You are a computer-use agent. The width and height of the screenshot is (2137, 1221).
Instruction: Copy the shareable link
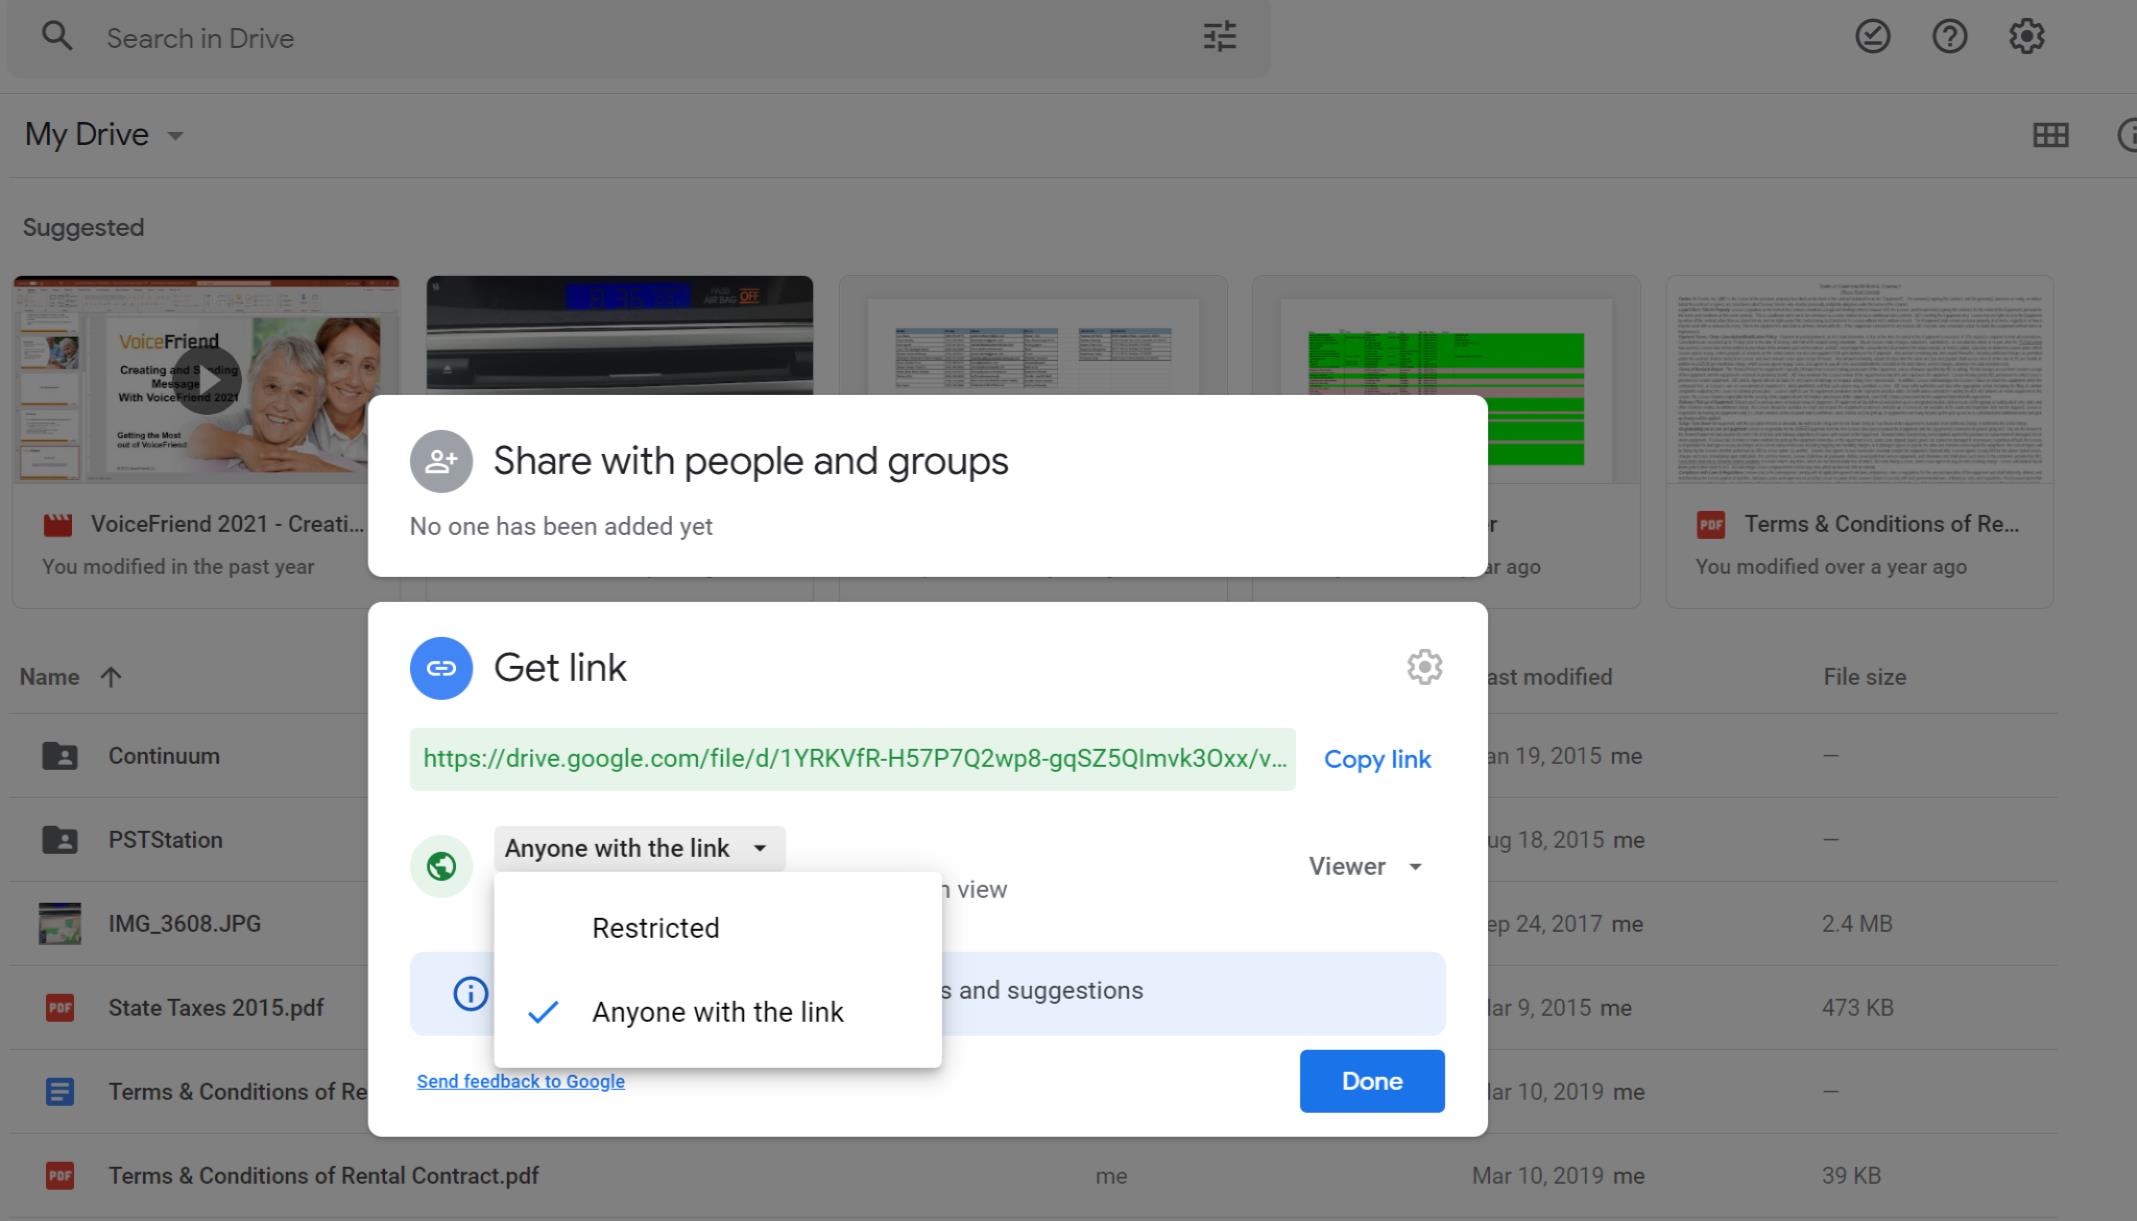[x=1377, y=759]
